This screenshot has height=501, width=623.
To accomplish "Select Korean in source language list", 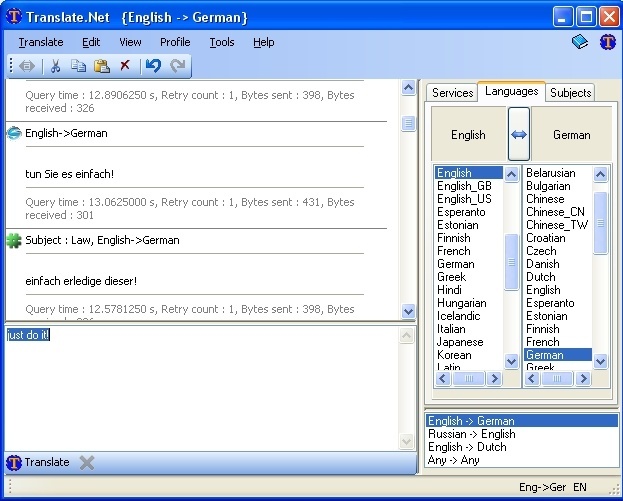I will click(469, 355).
